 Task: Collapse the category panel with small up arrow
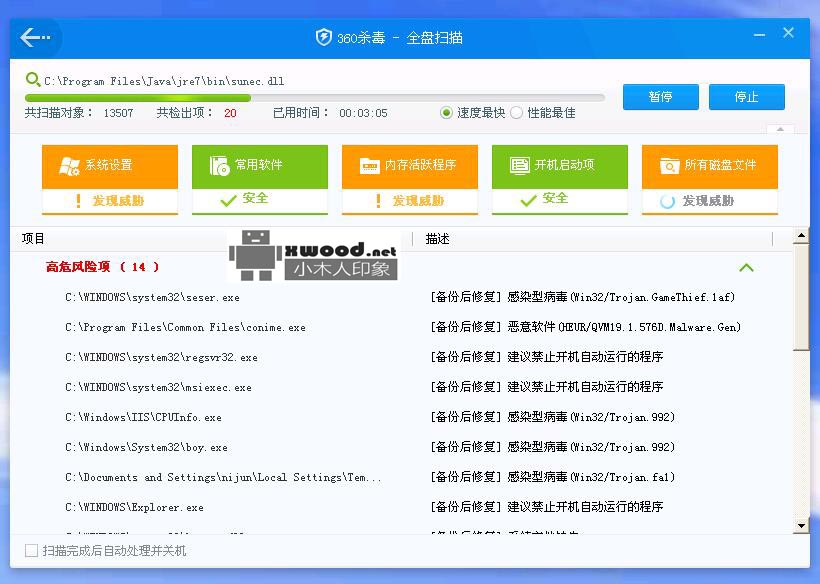(x=780, y=129)
